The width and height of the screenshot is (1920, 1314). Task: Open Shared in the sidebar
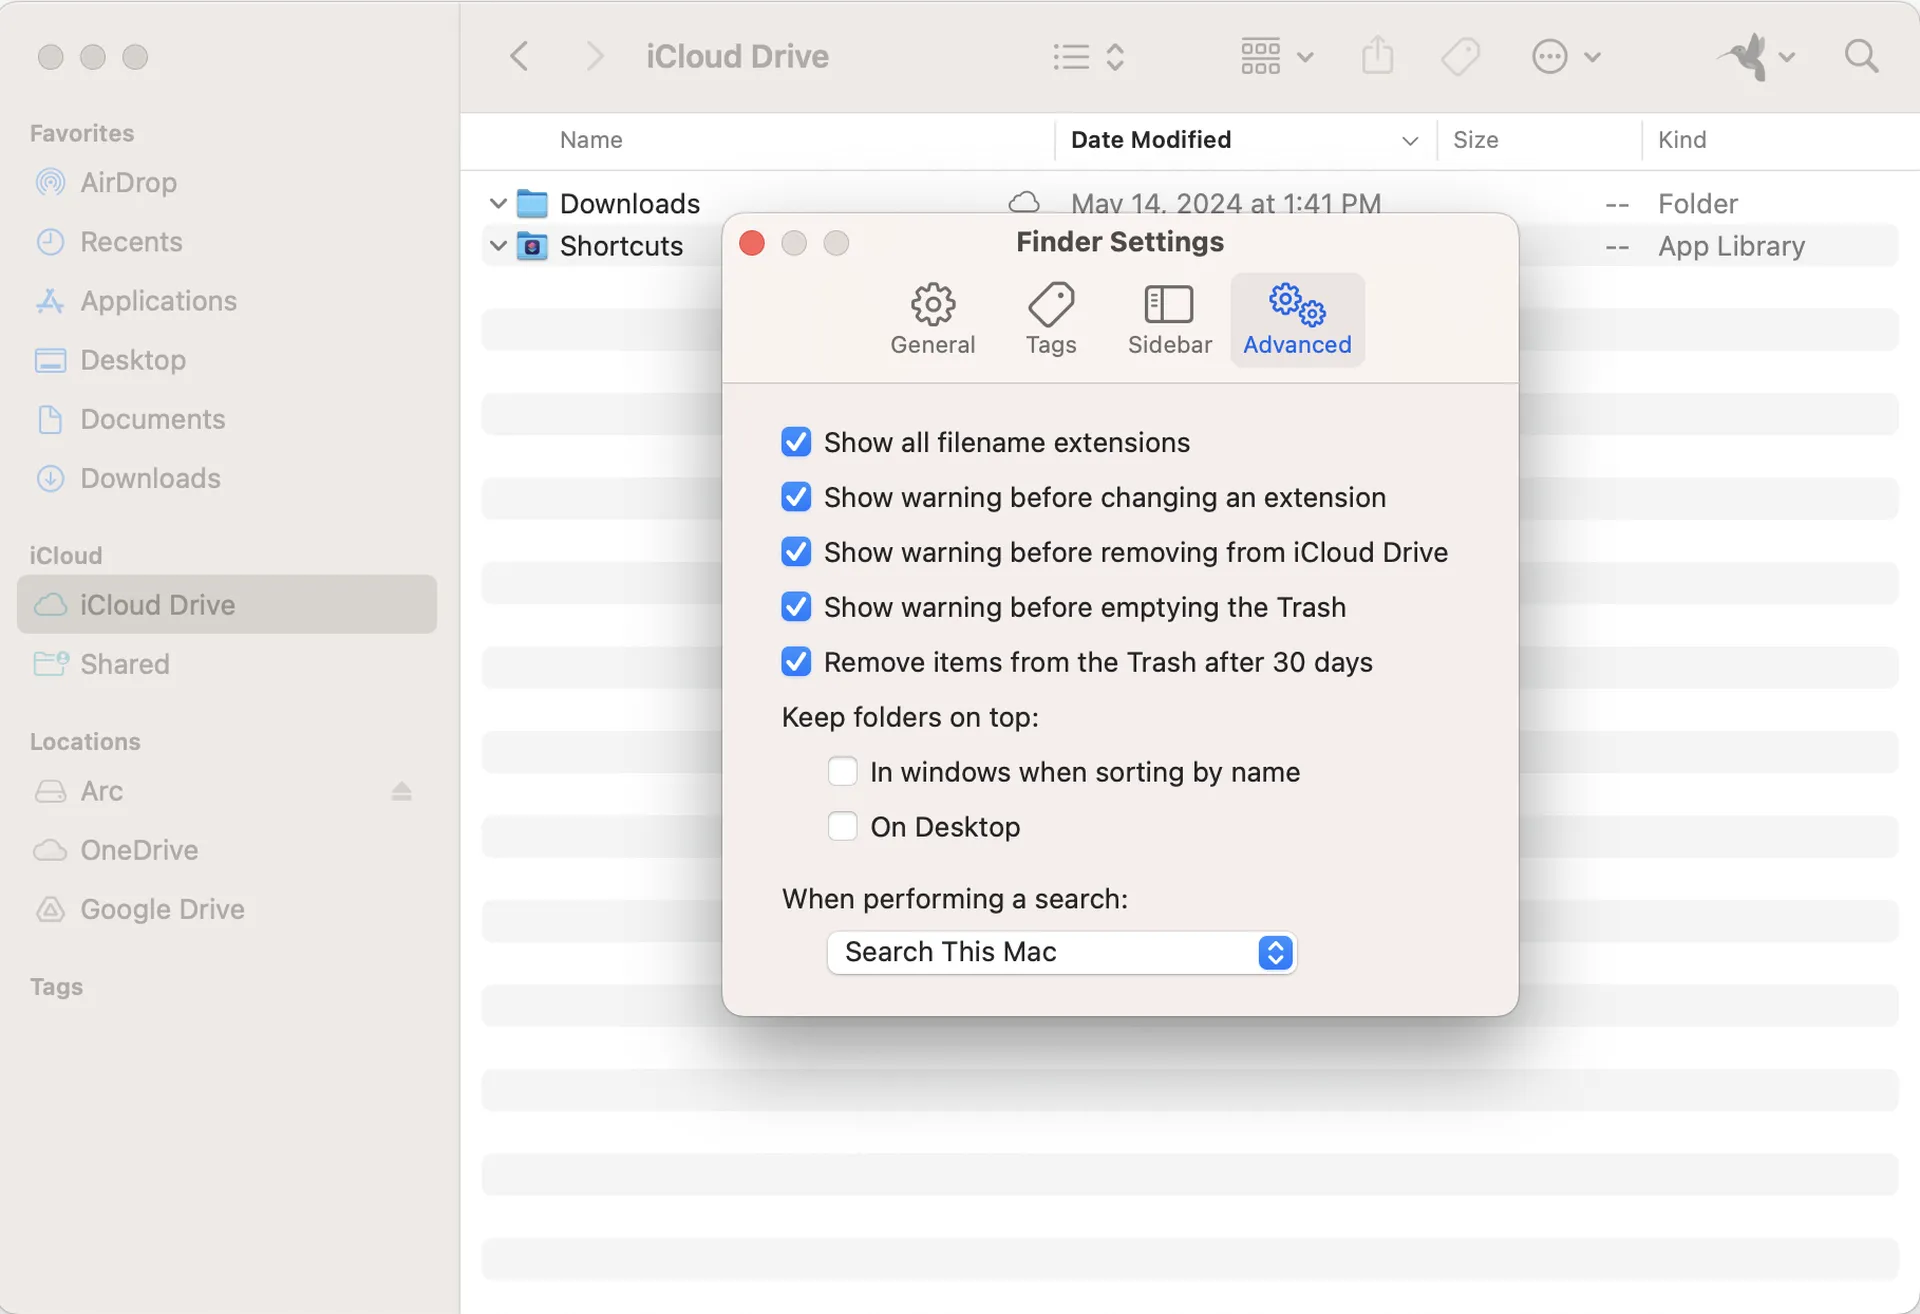226,663
